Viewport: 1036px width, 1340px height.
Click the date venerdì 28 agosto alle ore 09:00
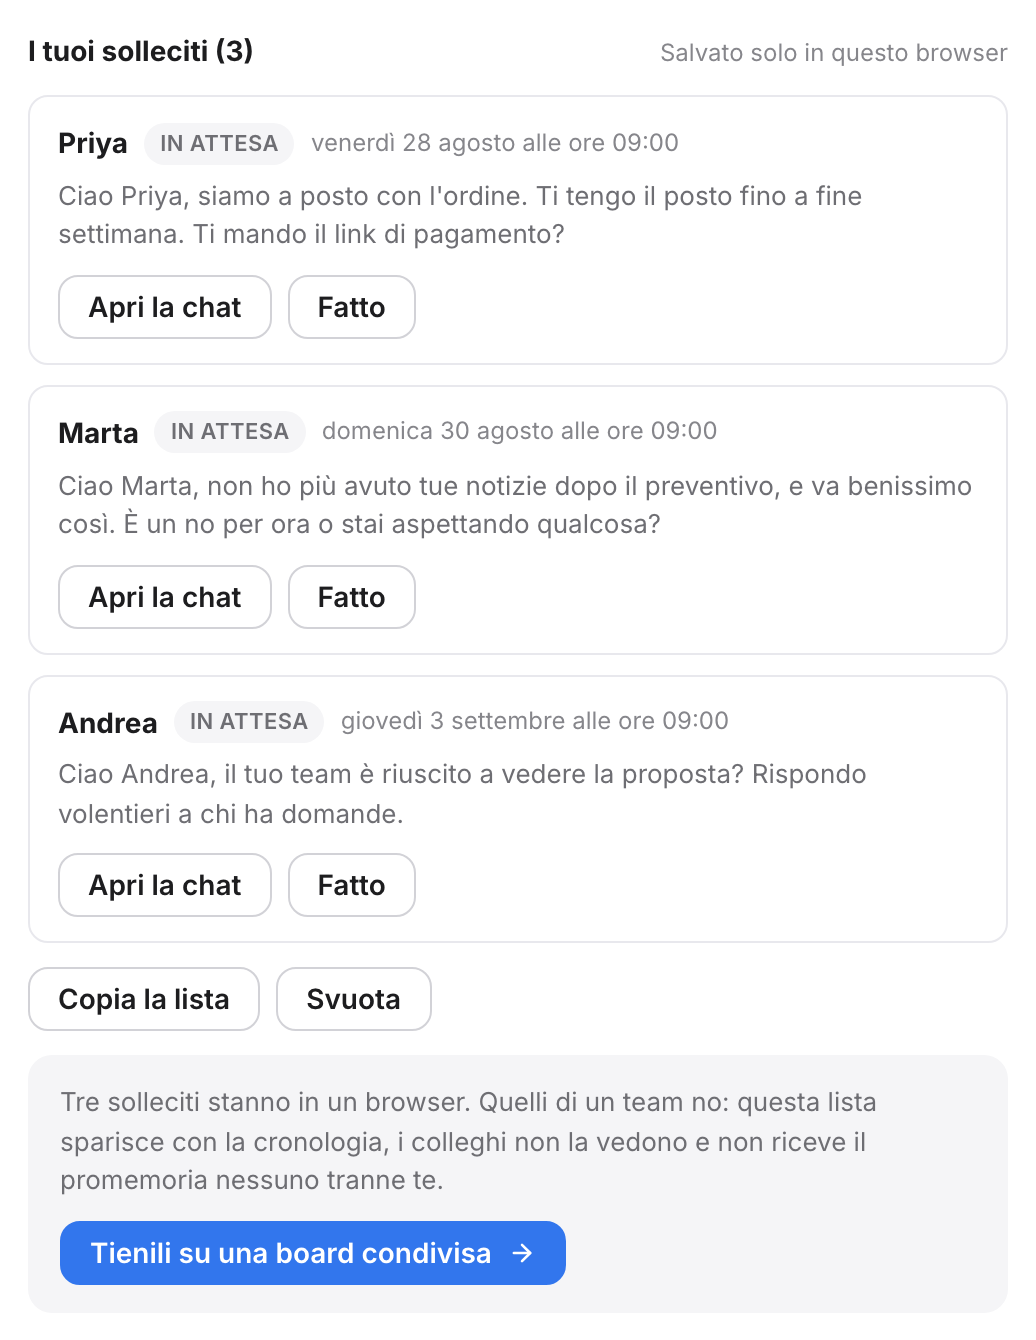point(495,143)
